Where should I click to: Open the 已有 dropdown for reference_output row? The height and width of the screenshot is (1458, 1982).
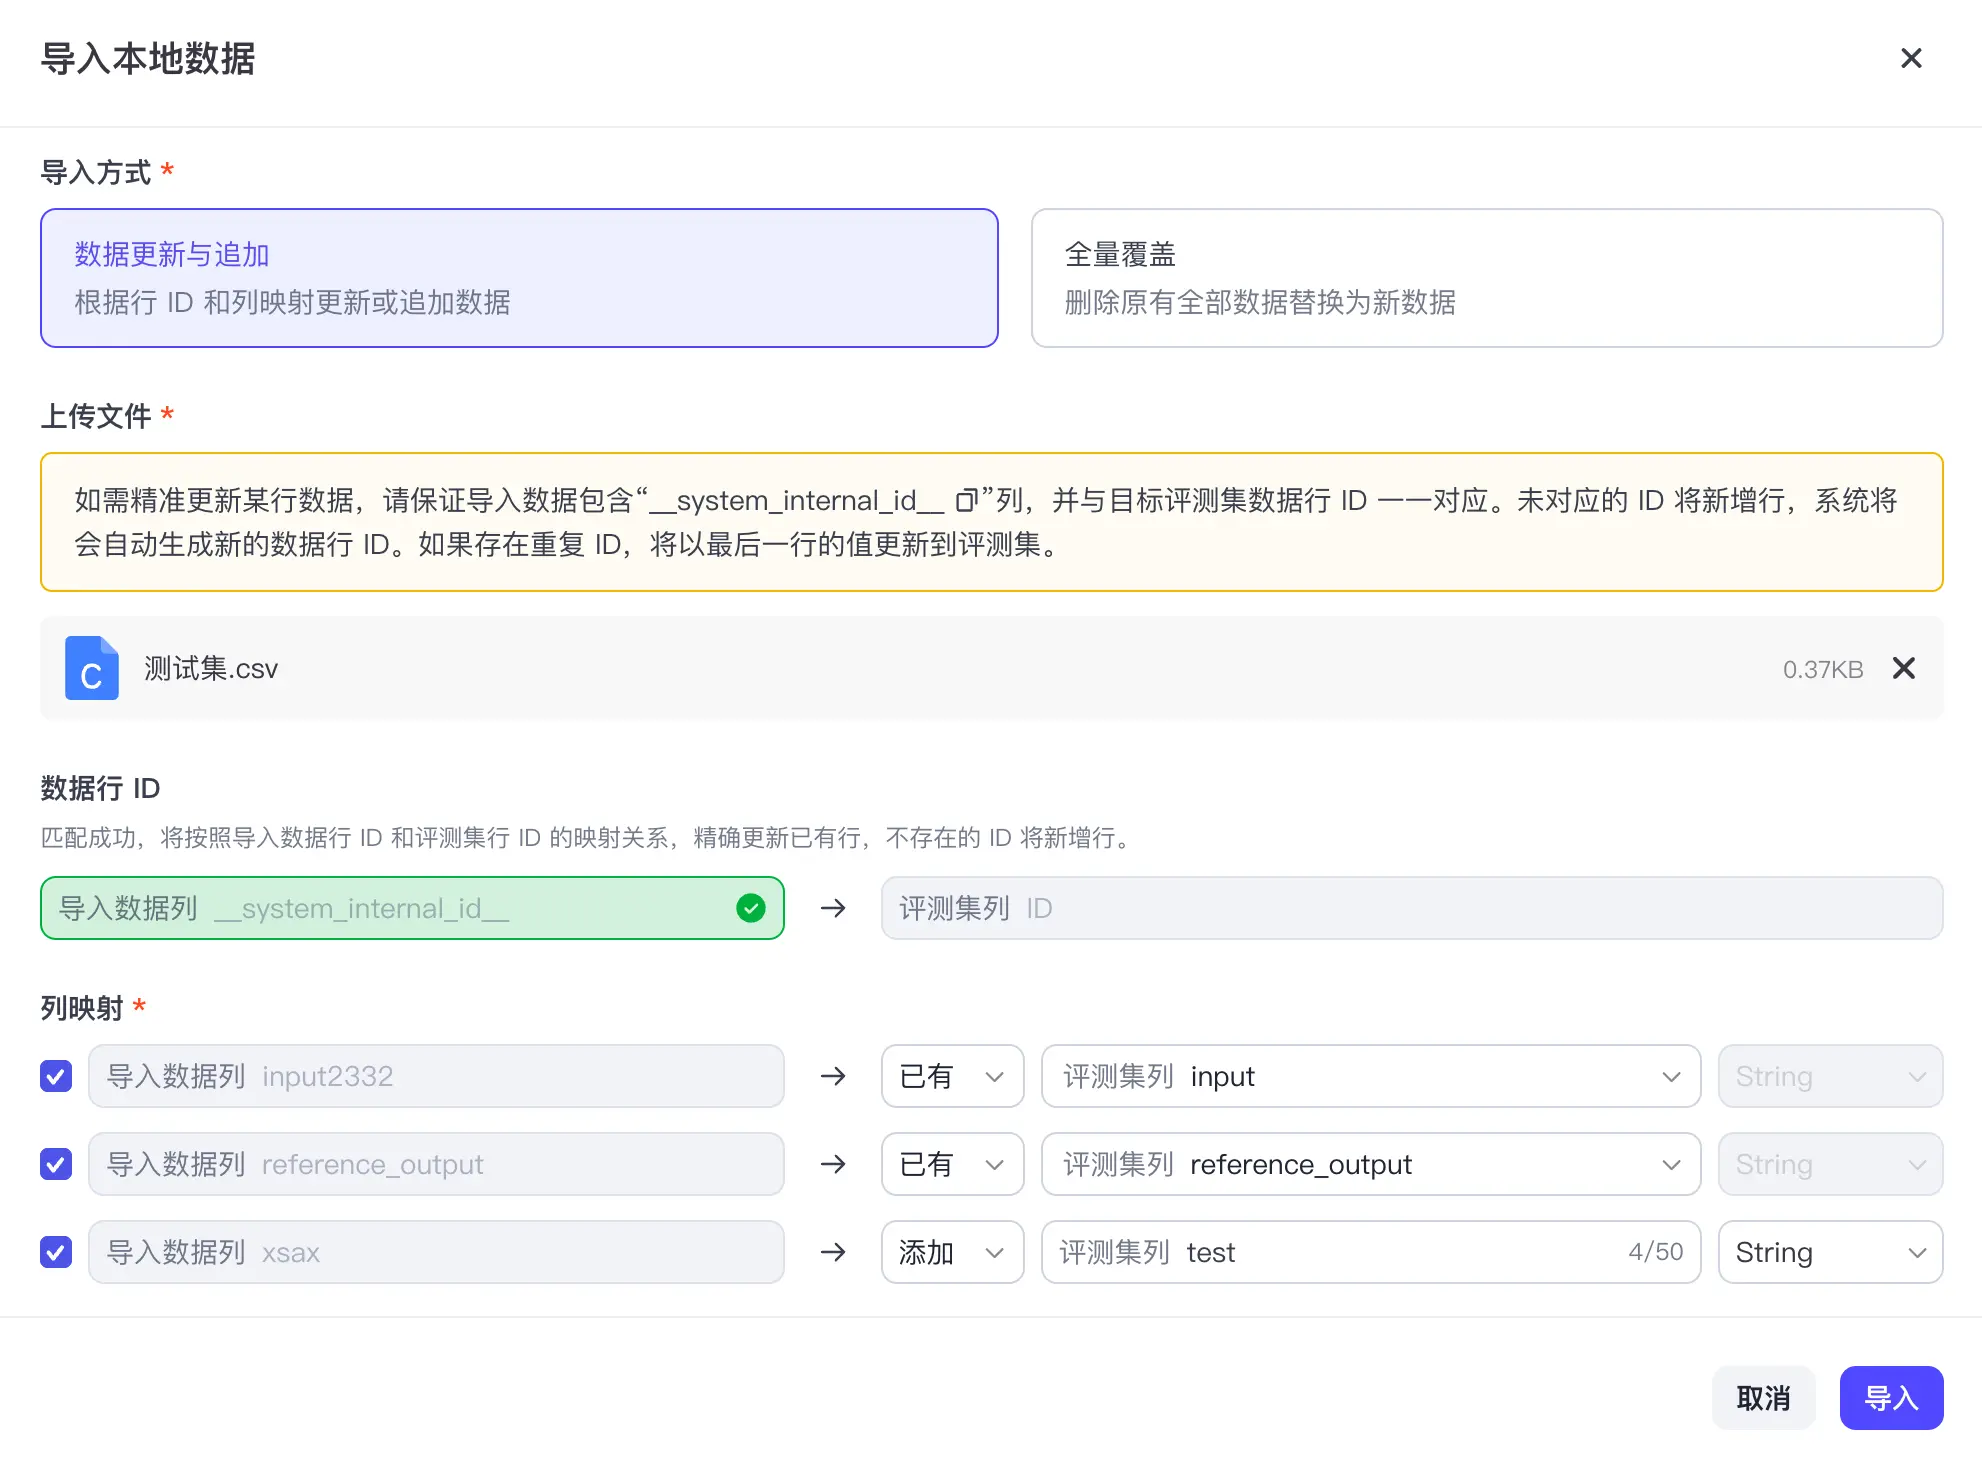(x=952, y=1164)
